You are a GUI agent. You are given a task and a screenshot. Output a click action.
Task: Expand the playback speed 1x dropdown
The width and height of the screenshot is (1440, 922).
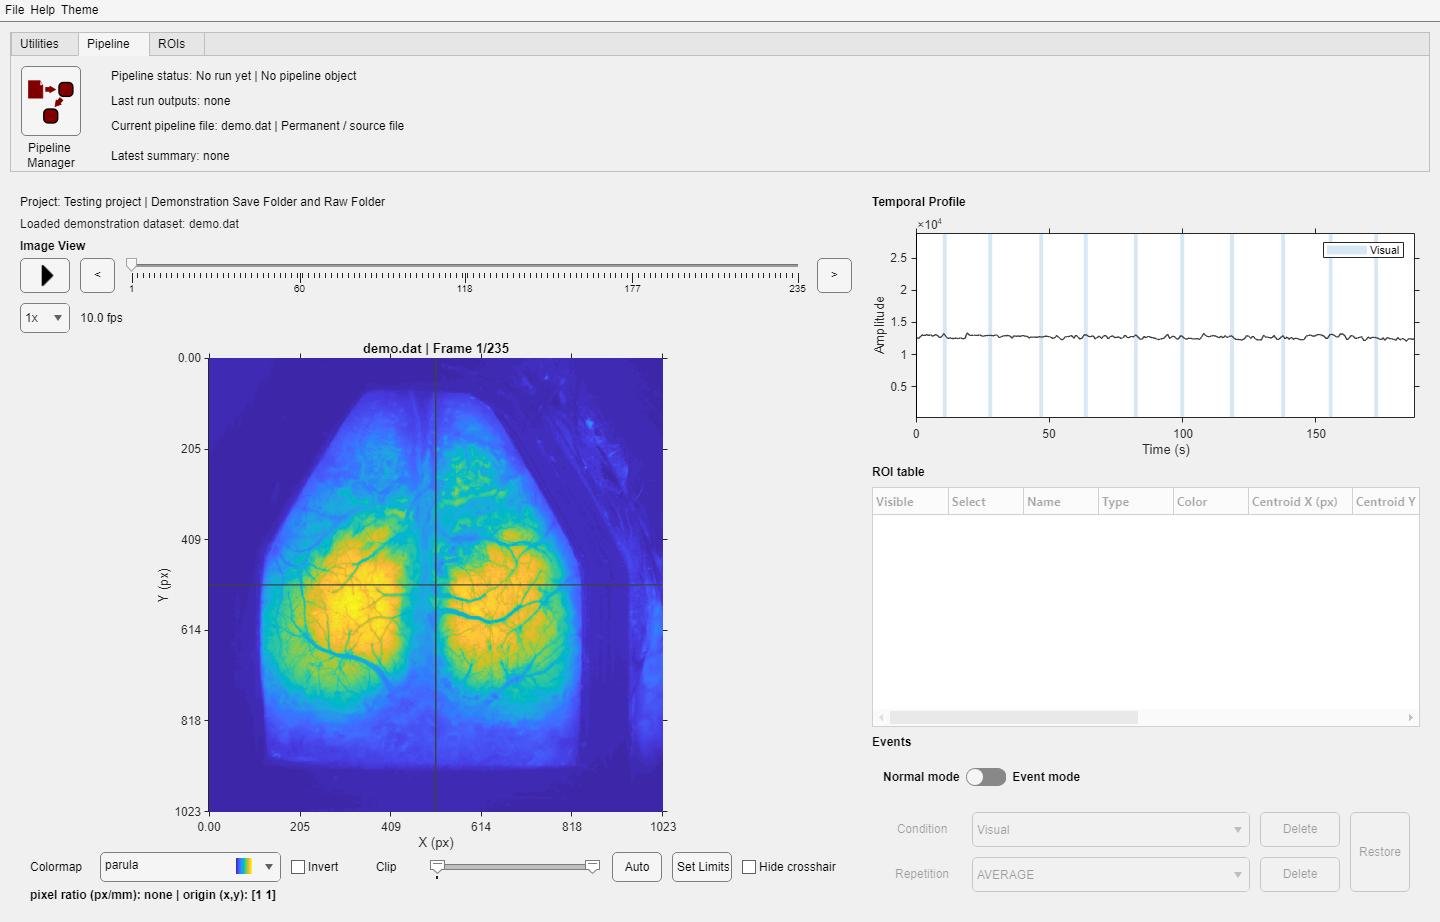pyautogui.click(x=45, y=318)
